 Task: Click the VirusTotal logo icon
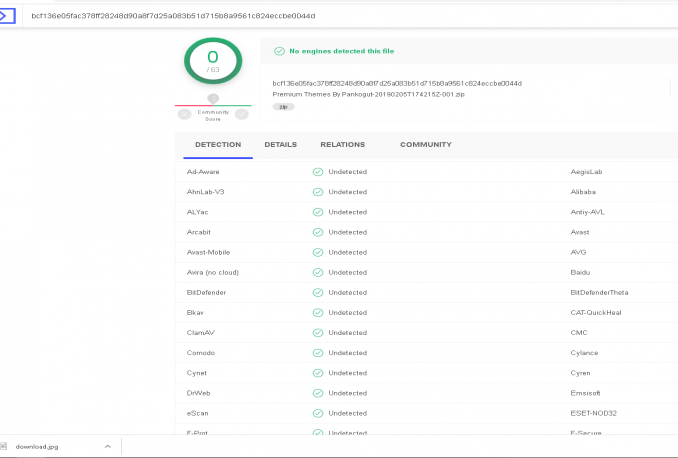click(x=10, y=16)
